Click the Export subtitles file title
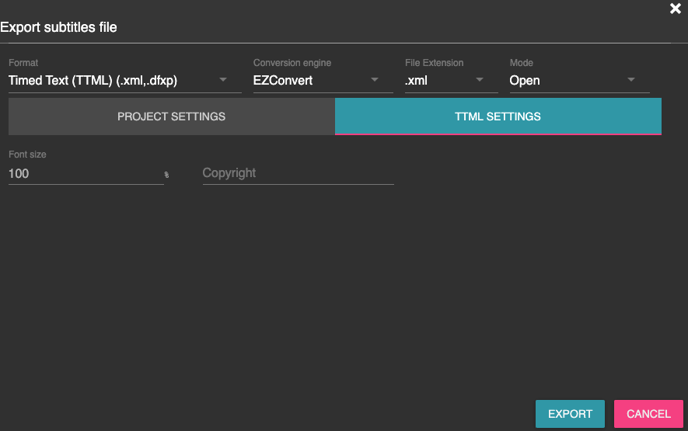This screenshot has height=431, width=688. (x=59, y=27)
